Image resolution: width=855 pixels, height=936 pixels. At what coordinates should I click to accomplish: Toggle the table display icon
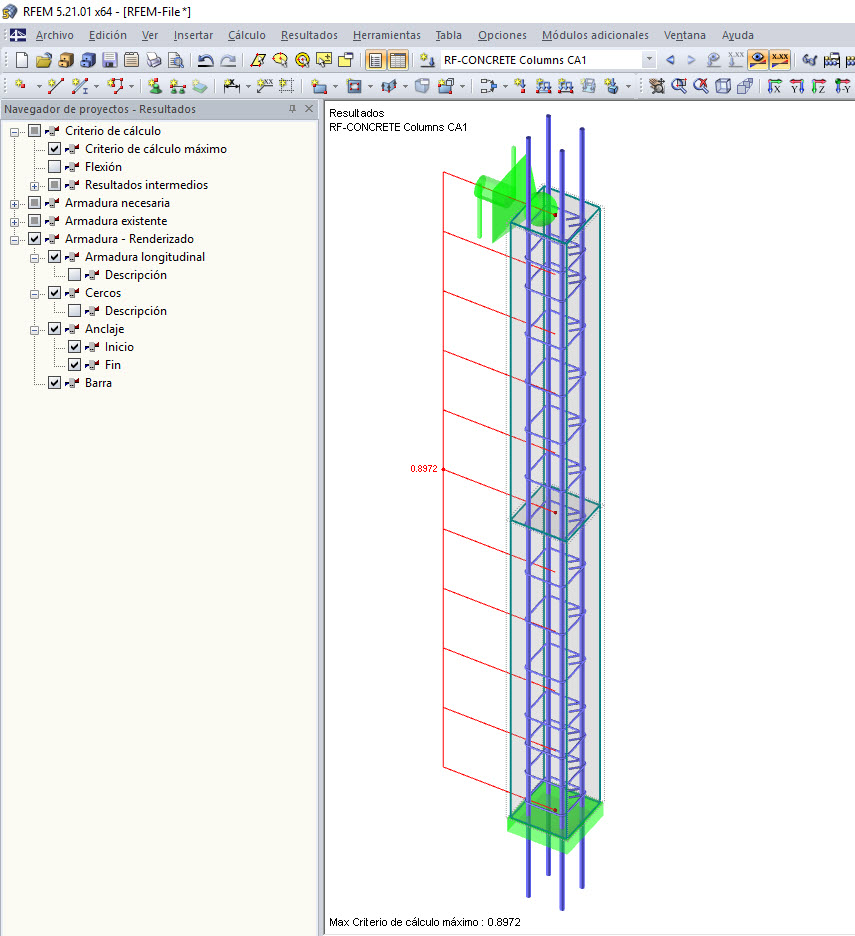398,60
